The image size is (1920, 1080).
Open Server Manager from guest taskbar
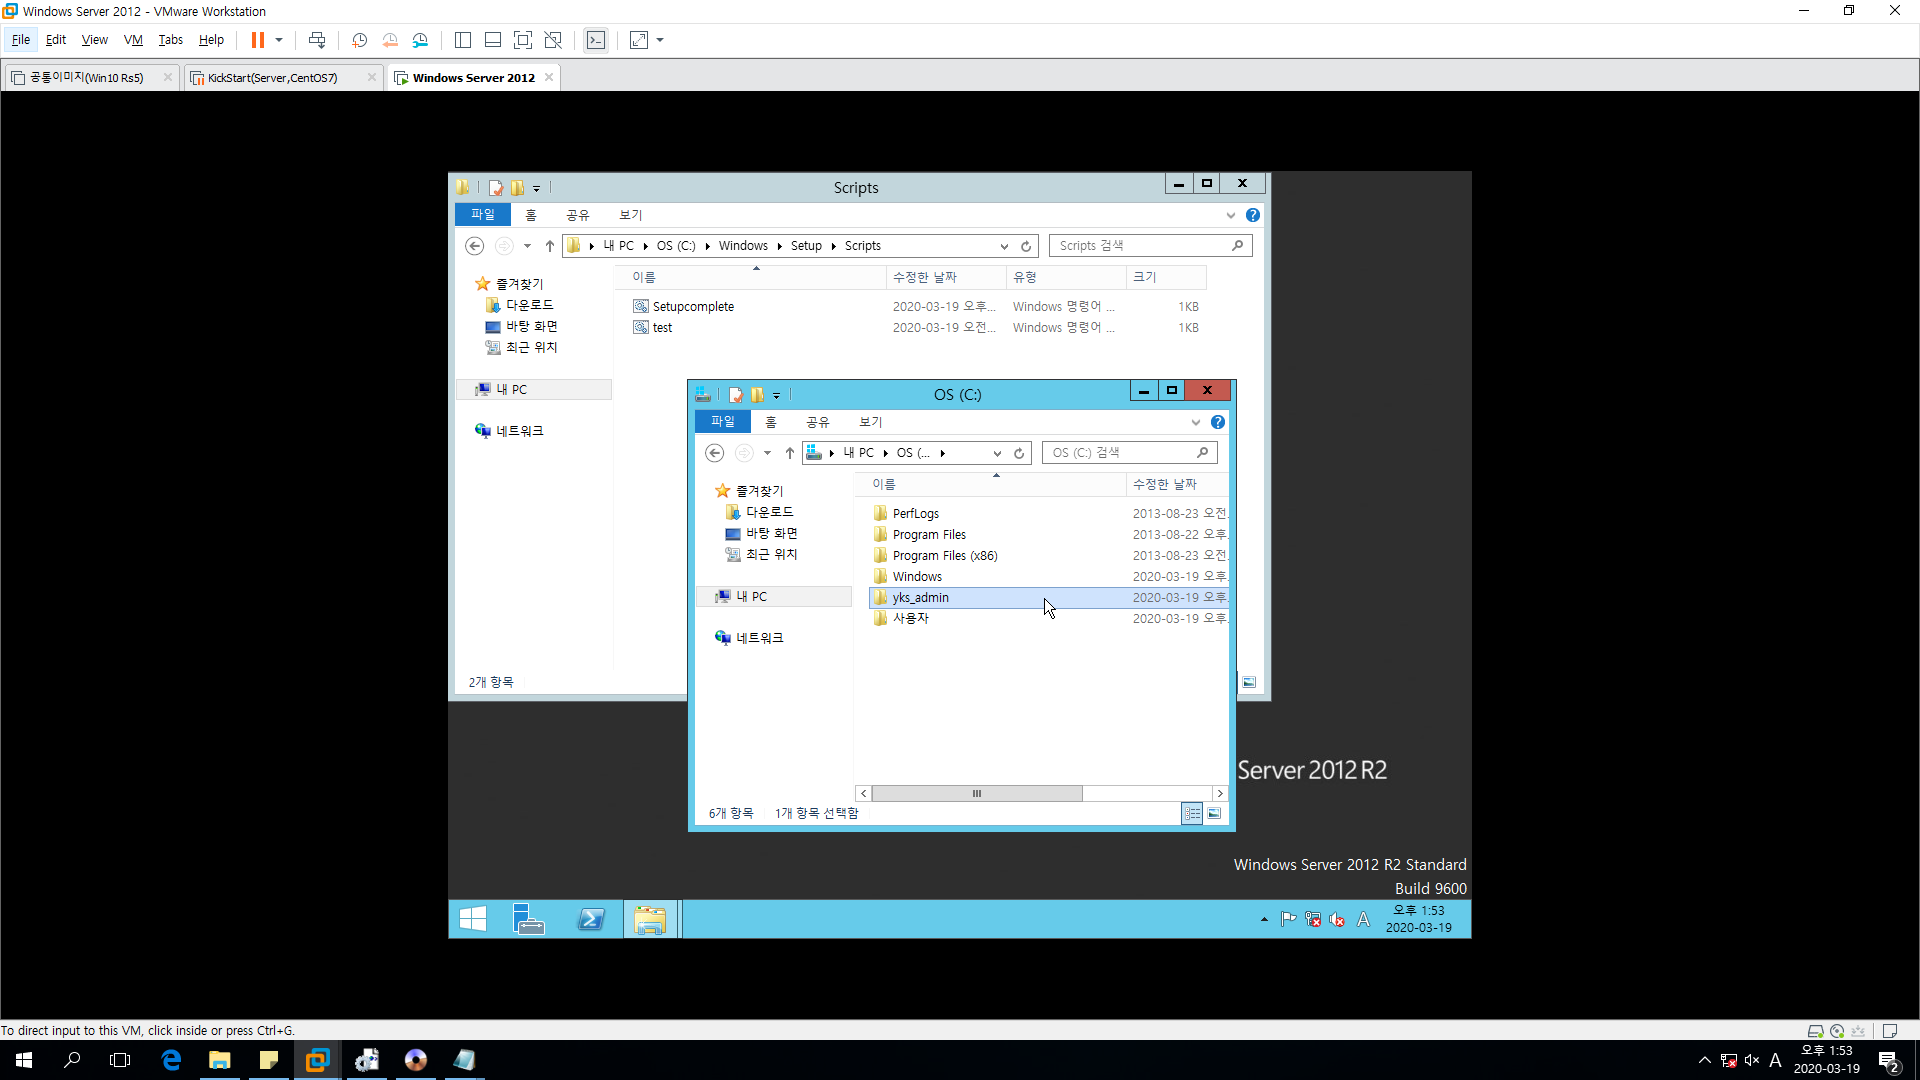pyautogui.click(x=528, y=919)
